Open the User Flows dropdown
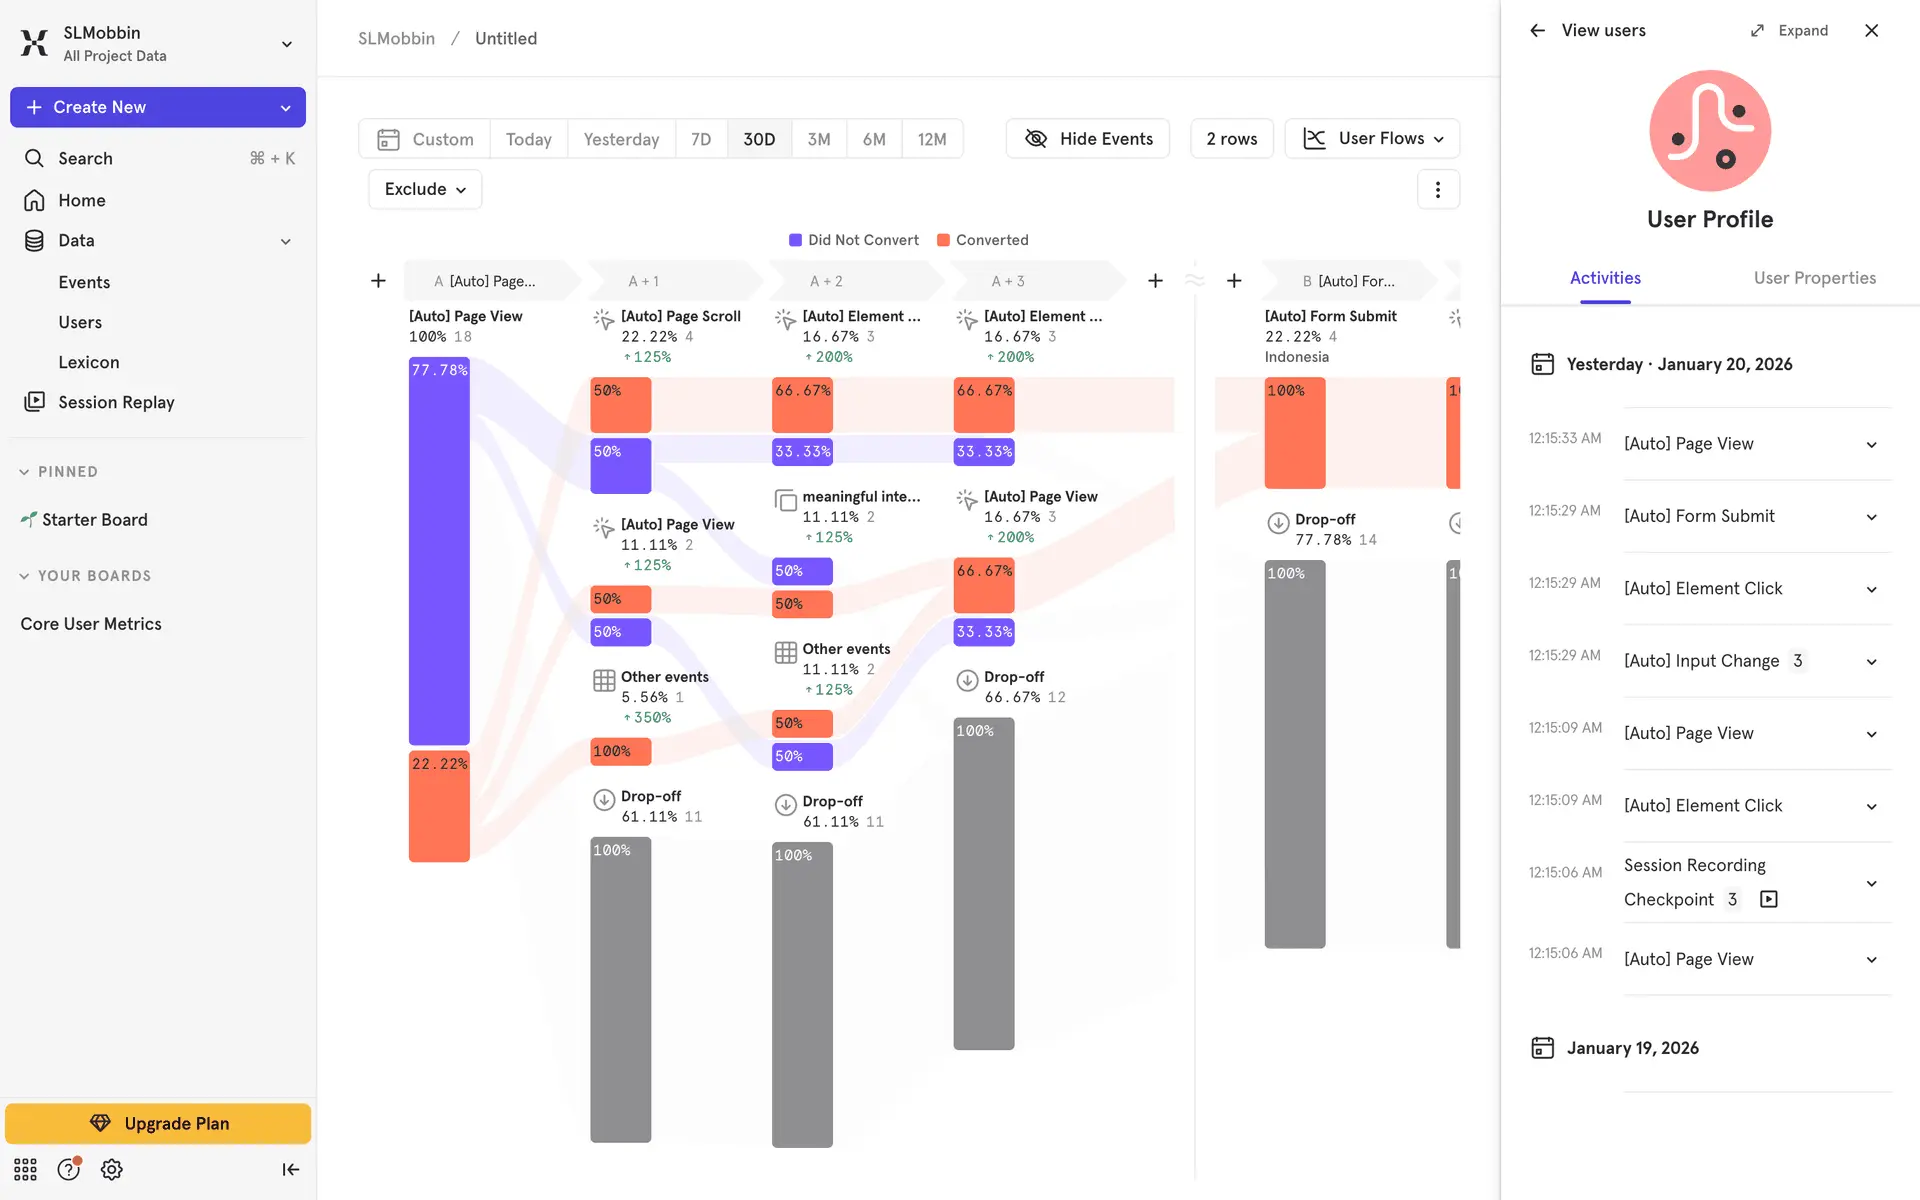The width and height of the screenshot is (1920, 1200). [x=1372, y=139]
